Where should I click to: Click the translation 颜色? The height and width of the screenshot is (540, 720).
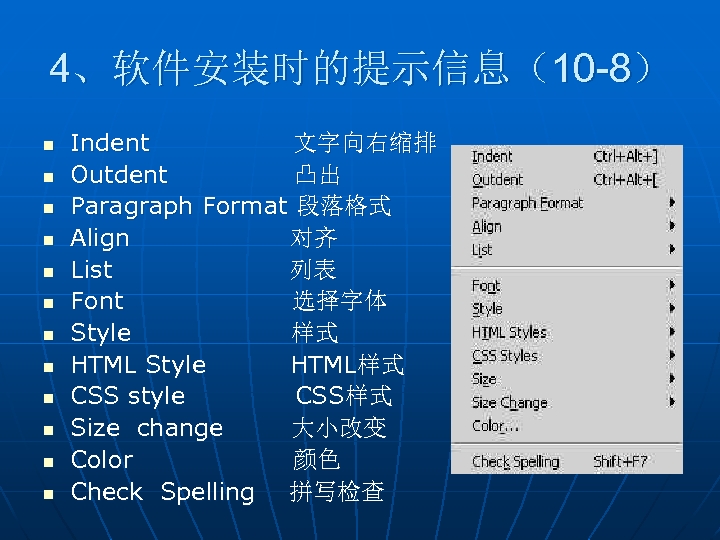[317, 460]
